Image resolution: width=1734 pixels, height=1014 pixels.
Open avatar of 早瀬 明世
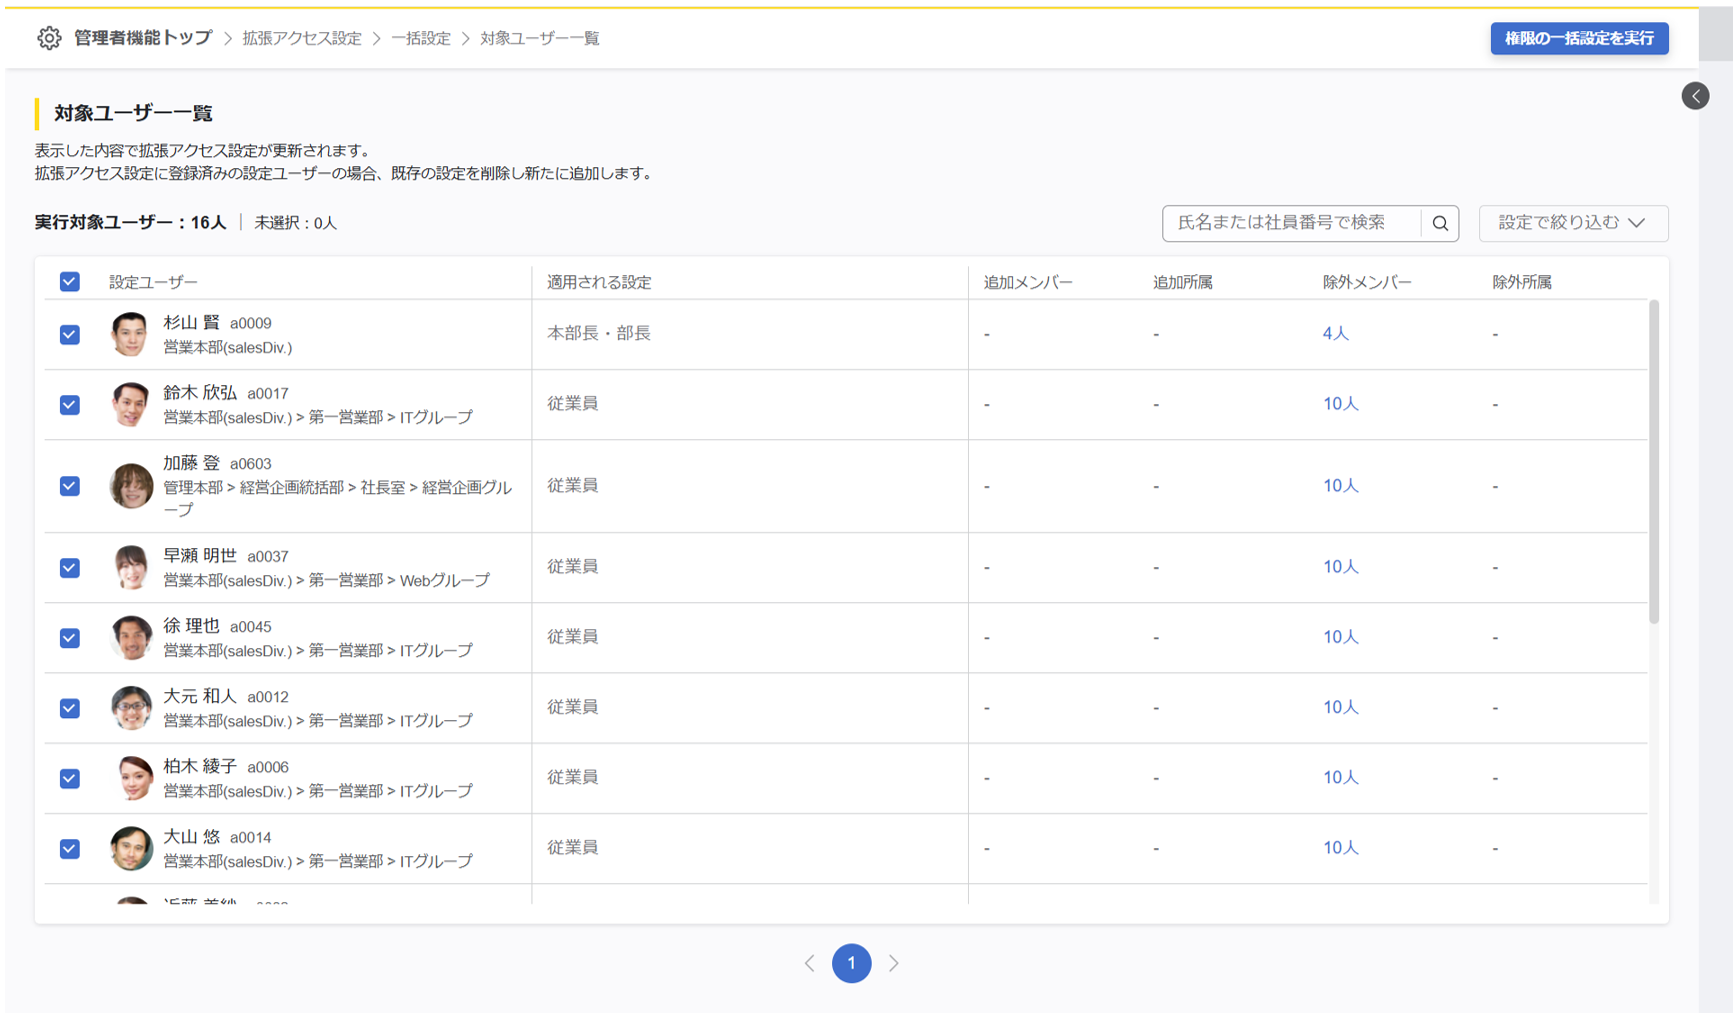tap(130, 567)
